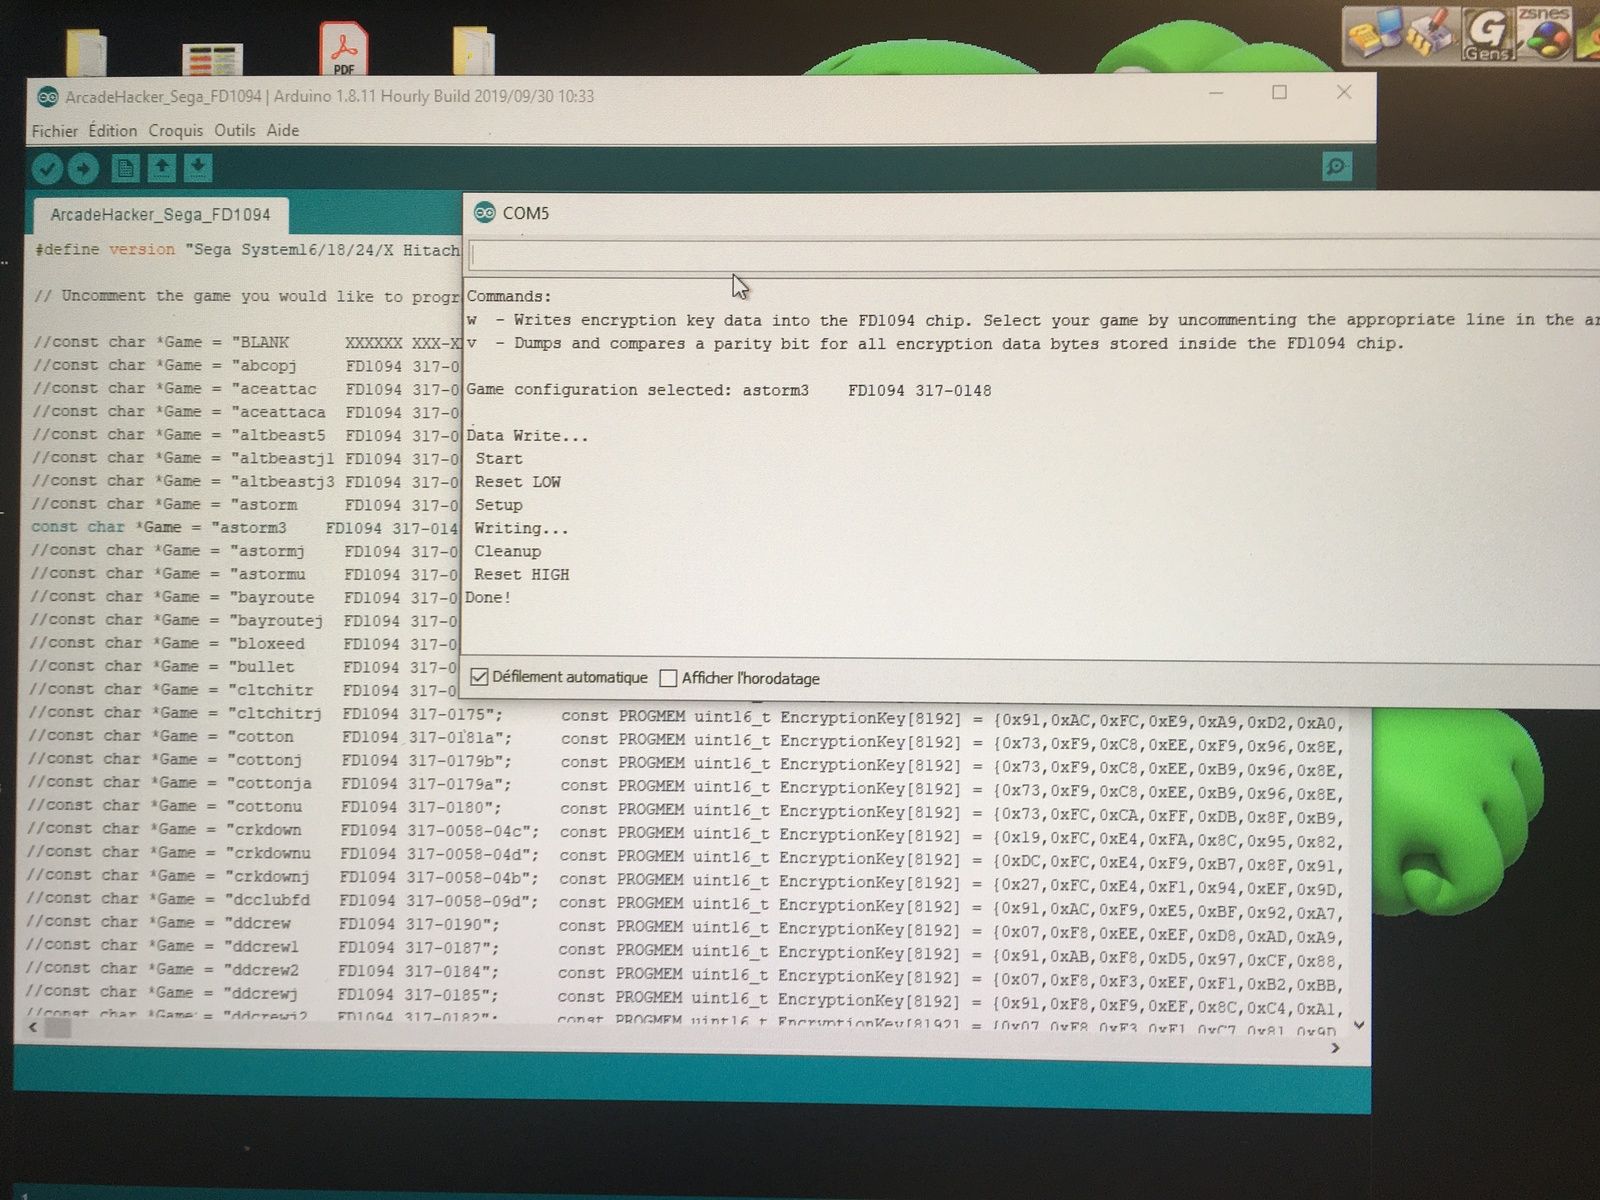Click the uncommented "astorm3" code line

245,527
